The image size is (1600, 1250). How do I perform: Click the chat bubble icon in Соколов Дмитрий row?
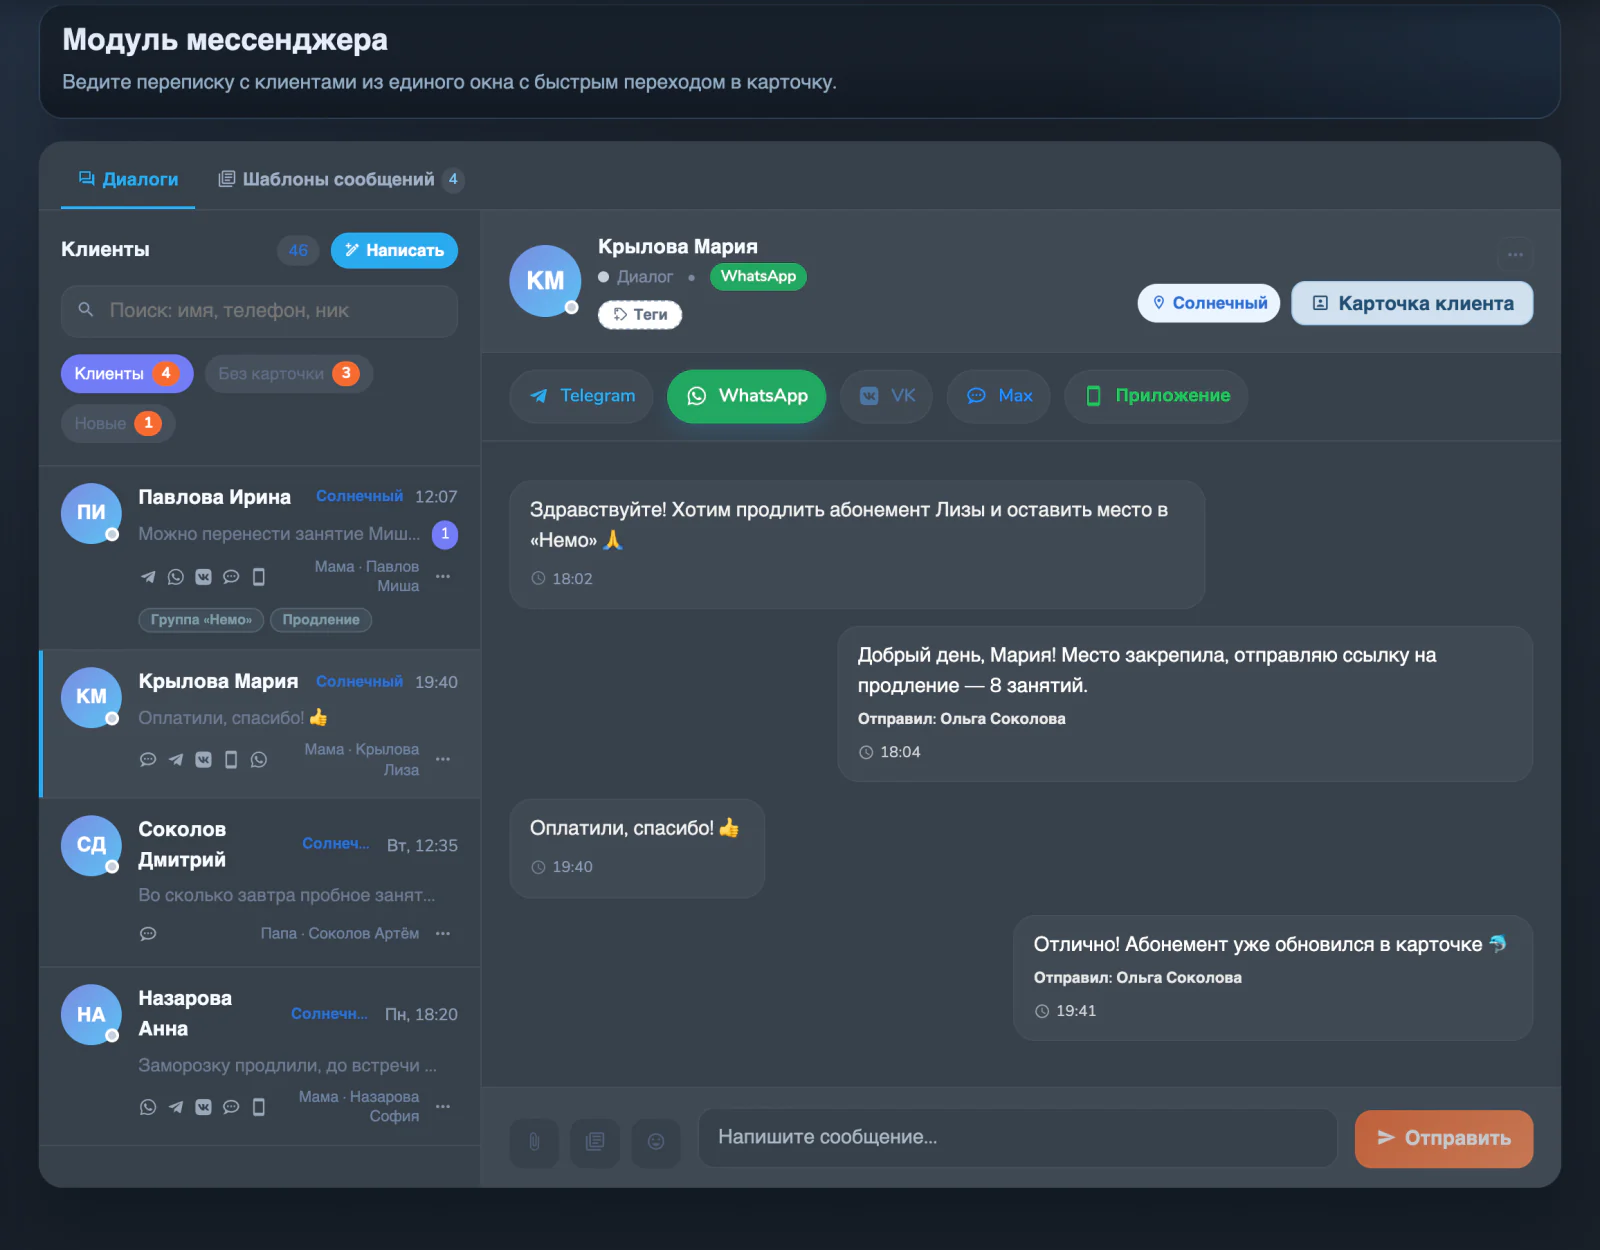(148, 934)
